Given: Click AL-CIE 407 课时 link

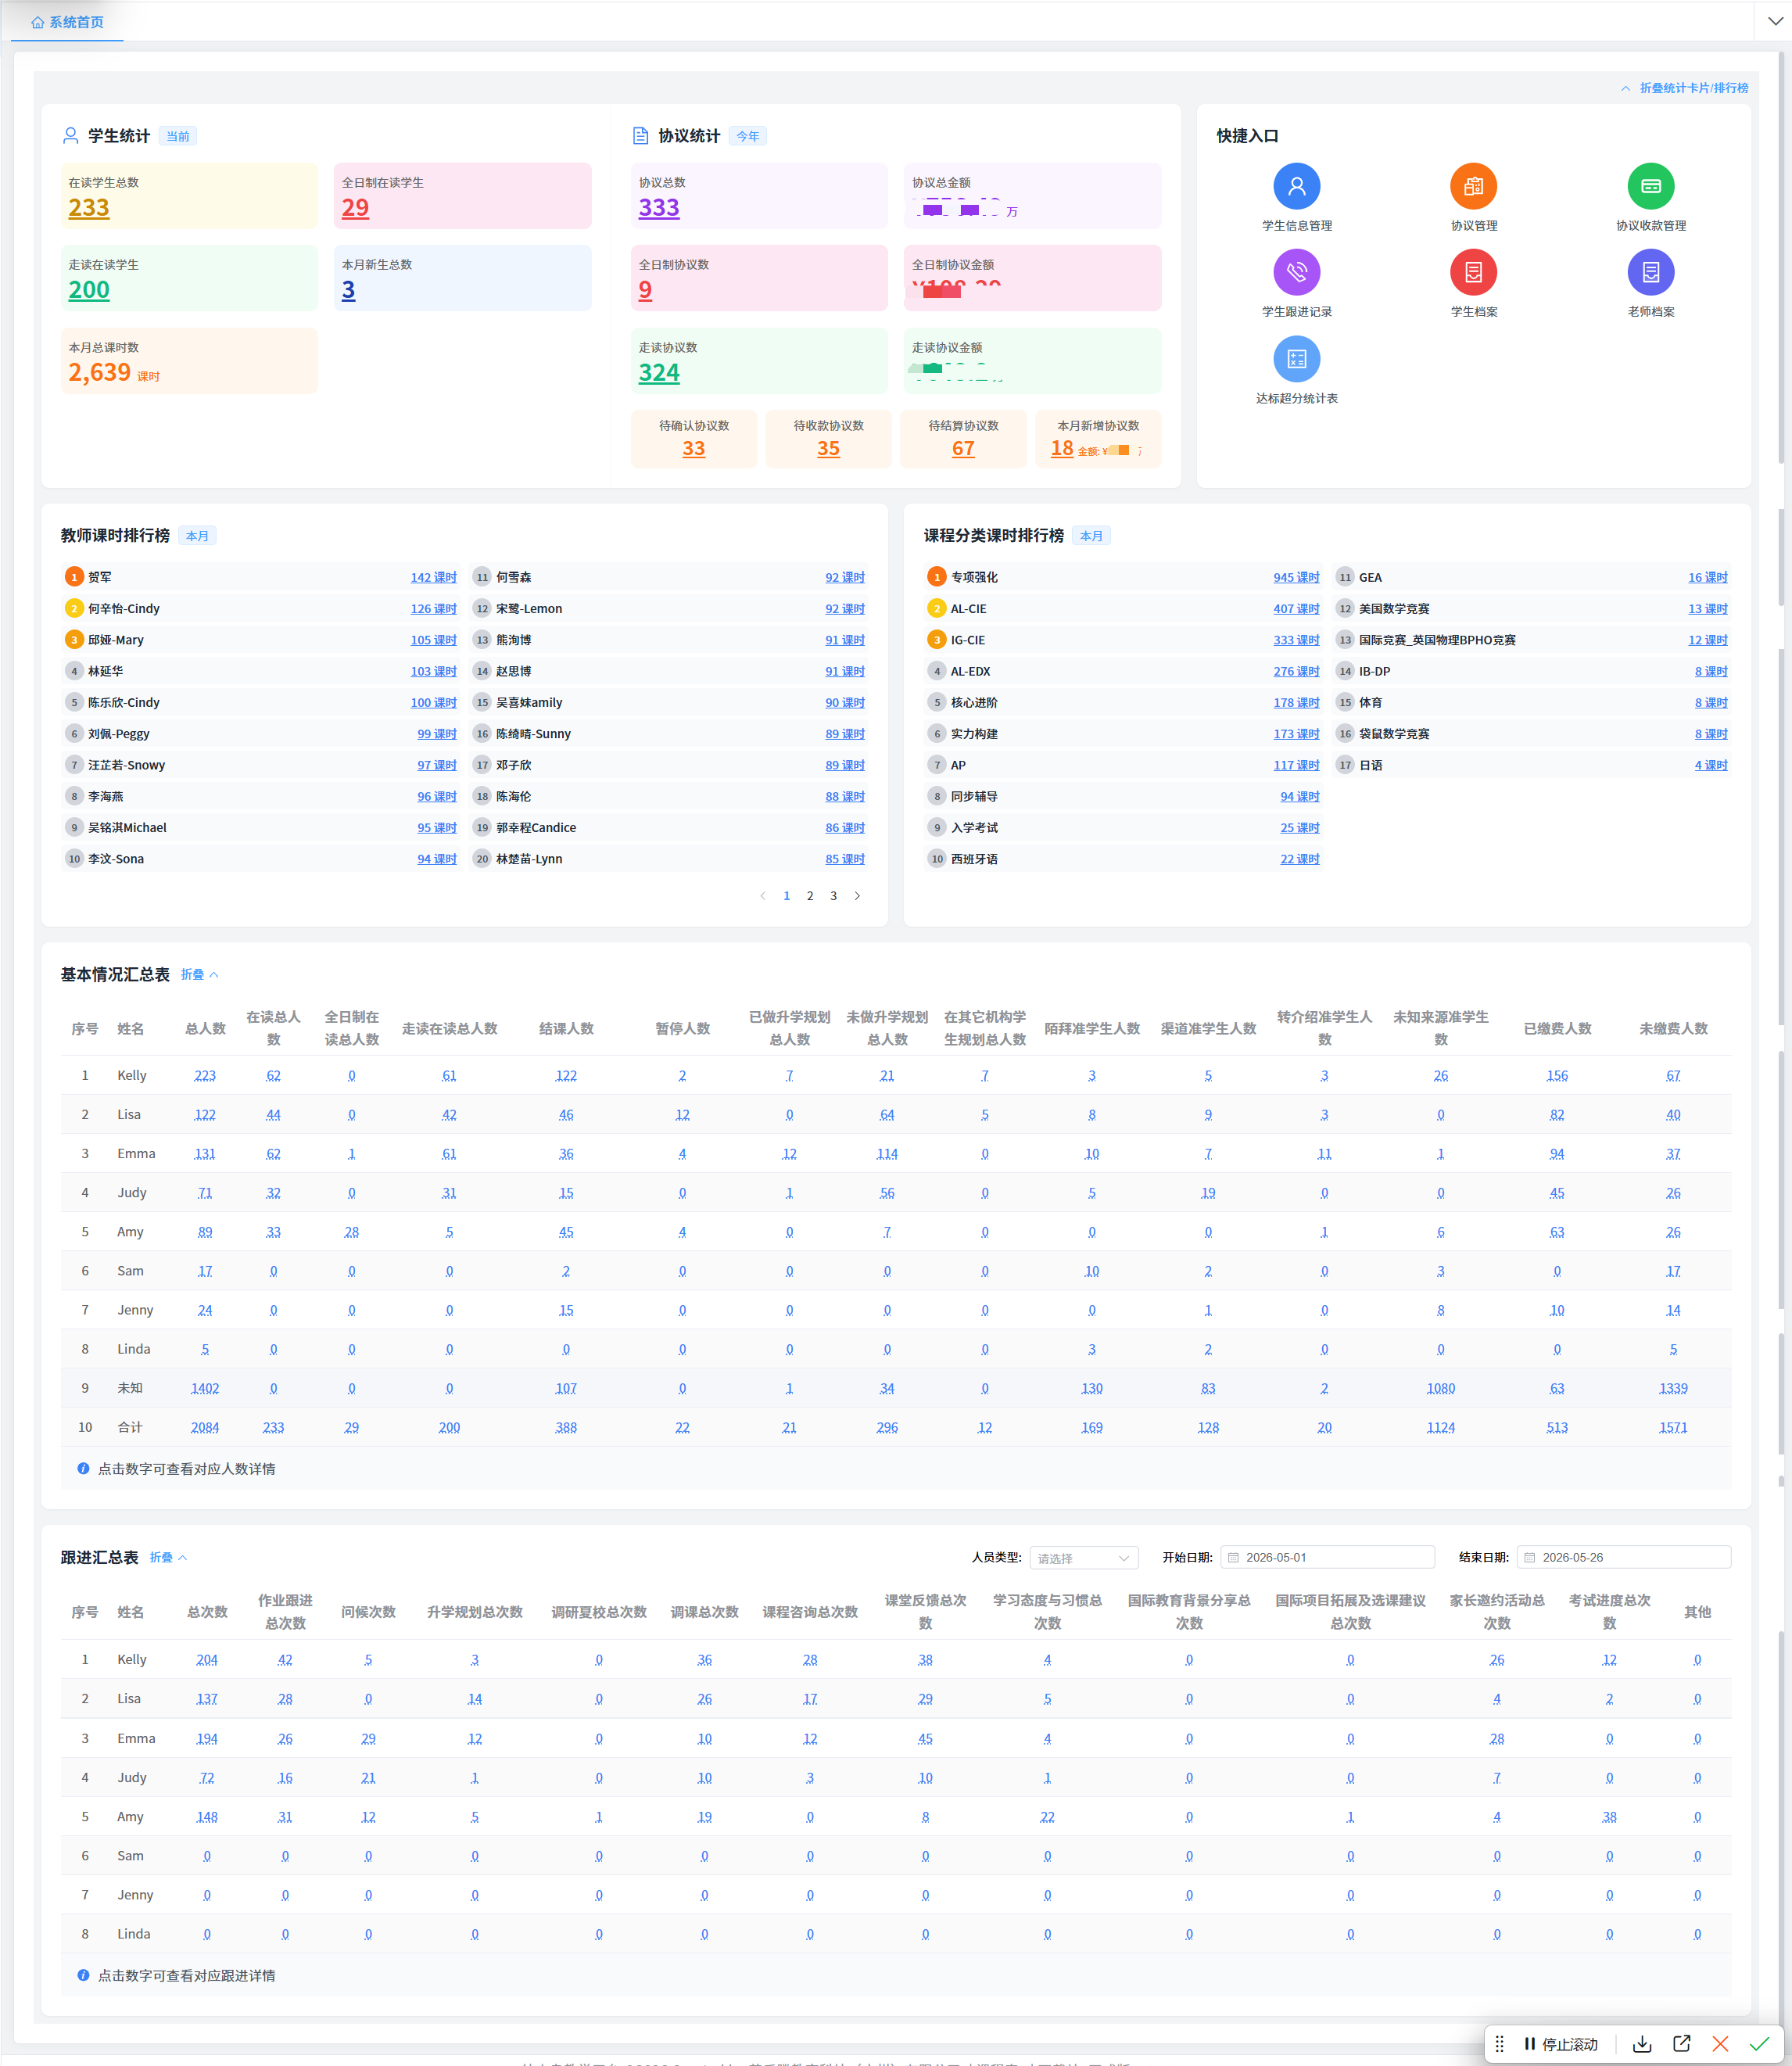Looking at the screenshot, I should [x=1296, y=608].
